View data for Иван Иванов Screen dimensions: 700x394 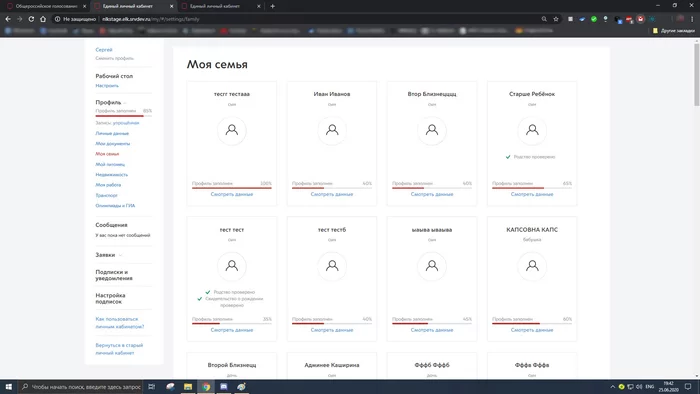[x=332, y=194]
